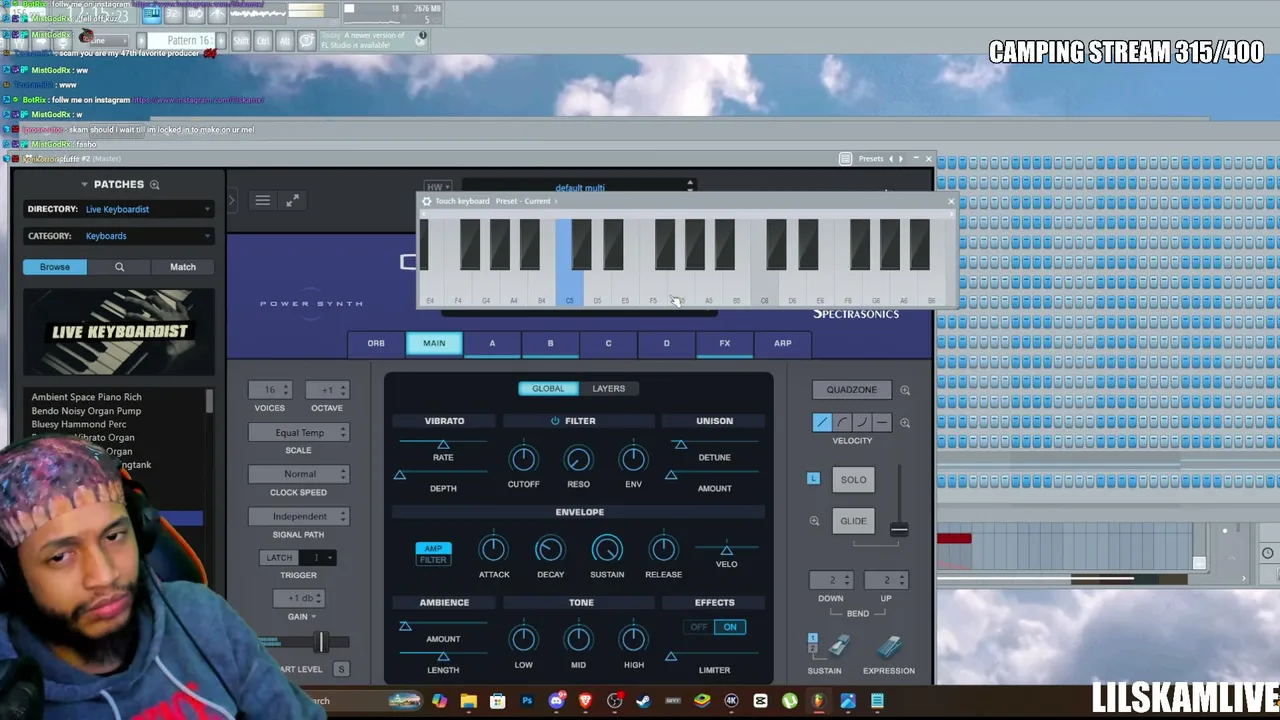Open the QUADZONE button
The image size is (1280, 720).
(x=852, y=390)
